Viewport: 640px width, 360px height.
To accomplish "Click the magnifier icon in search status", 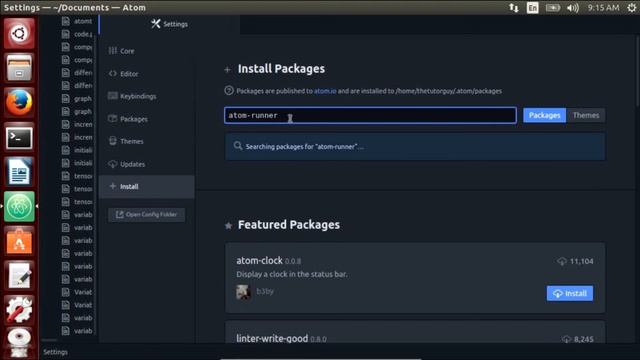I will click(x=238, y=146).
